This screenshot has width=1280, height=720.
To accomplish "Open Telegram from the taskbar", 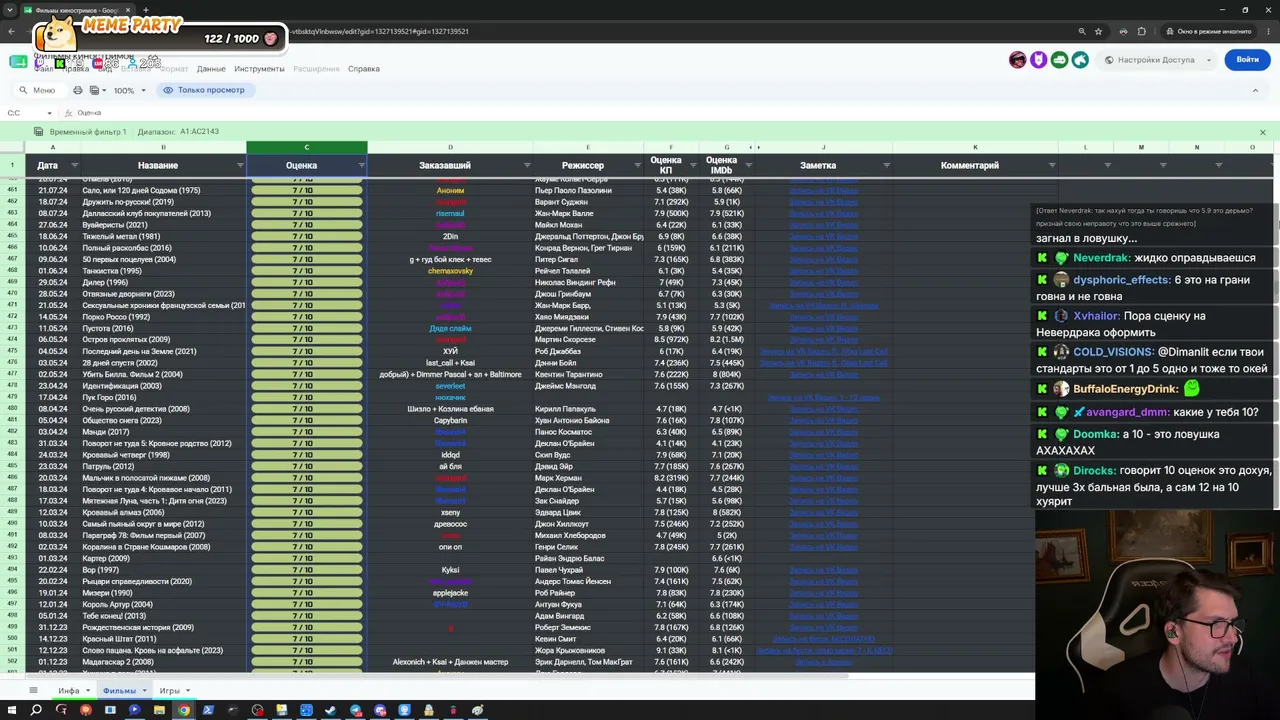I will click(x=356, y=710).
